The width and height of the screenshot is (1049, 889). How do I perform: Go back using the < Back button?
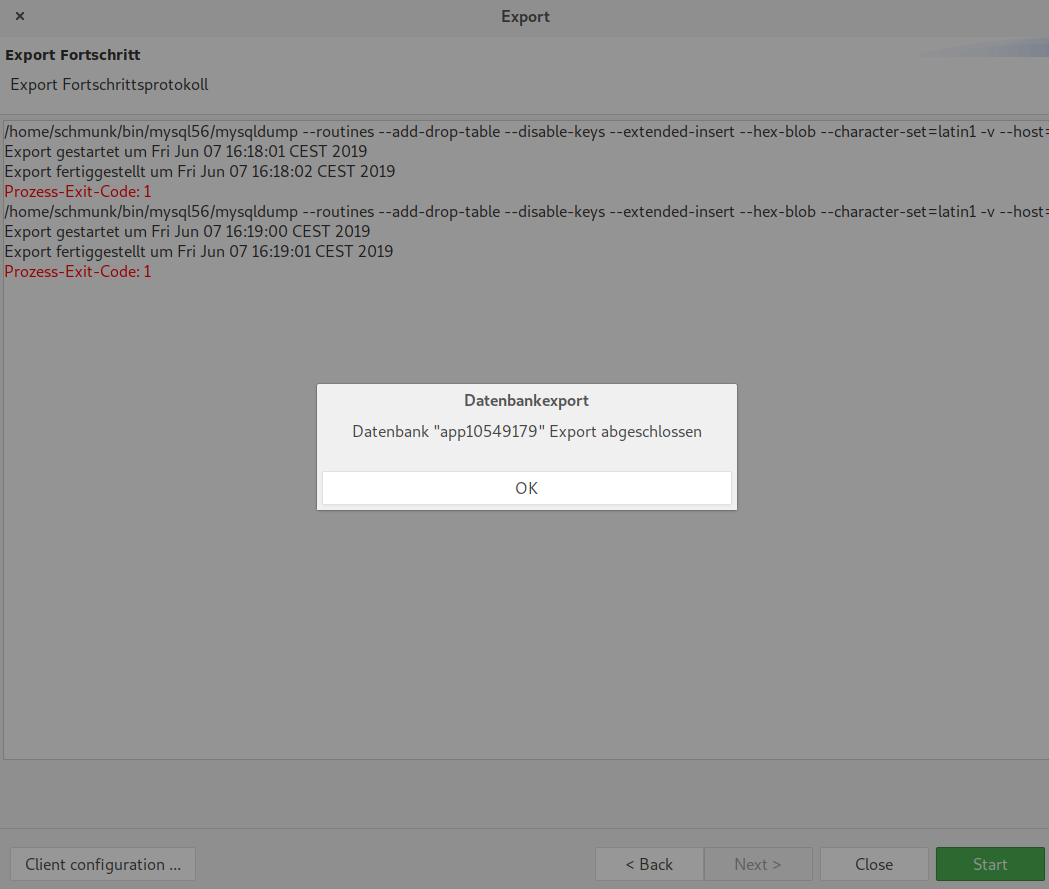[x=649, y=864]
